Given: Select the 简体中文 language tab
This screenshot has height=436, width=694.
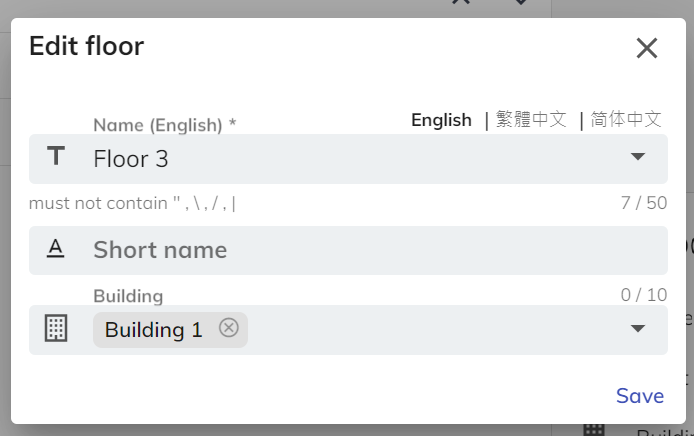Looking at the screenshot, I should coord(626,120).
